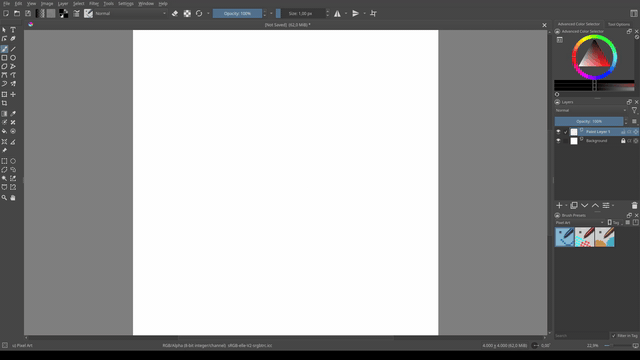Create a new document from toolbar
The height and width of the screenshot is (360, 640).
pos(6,13)
